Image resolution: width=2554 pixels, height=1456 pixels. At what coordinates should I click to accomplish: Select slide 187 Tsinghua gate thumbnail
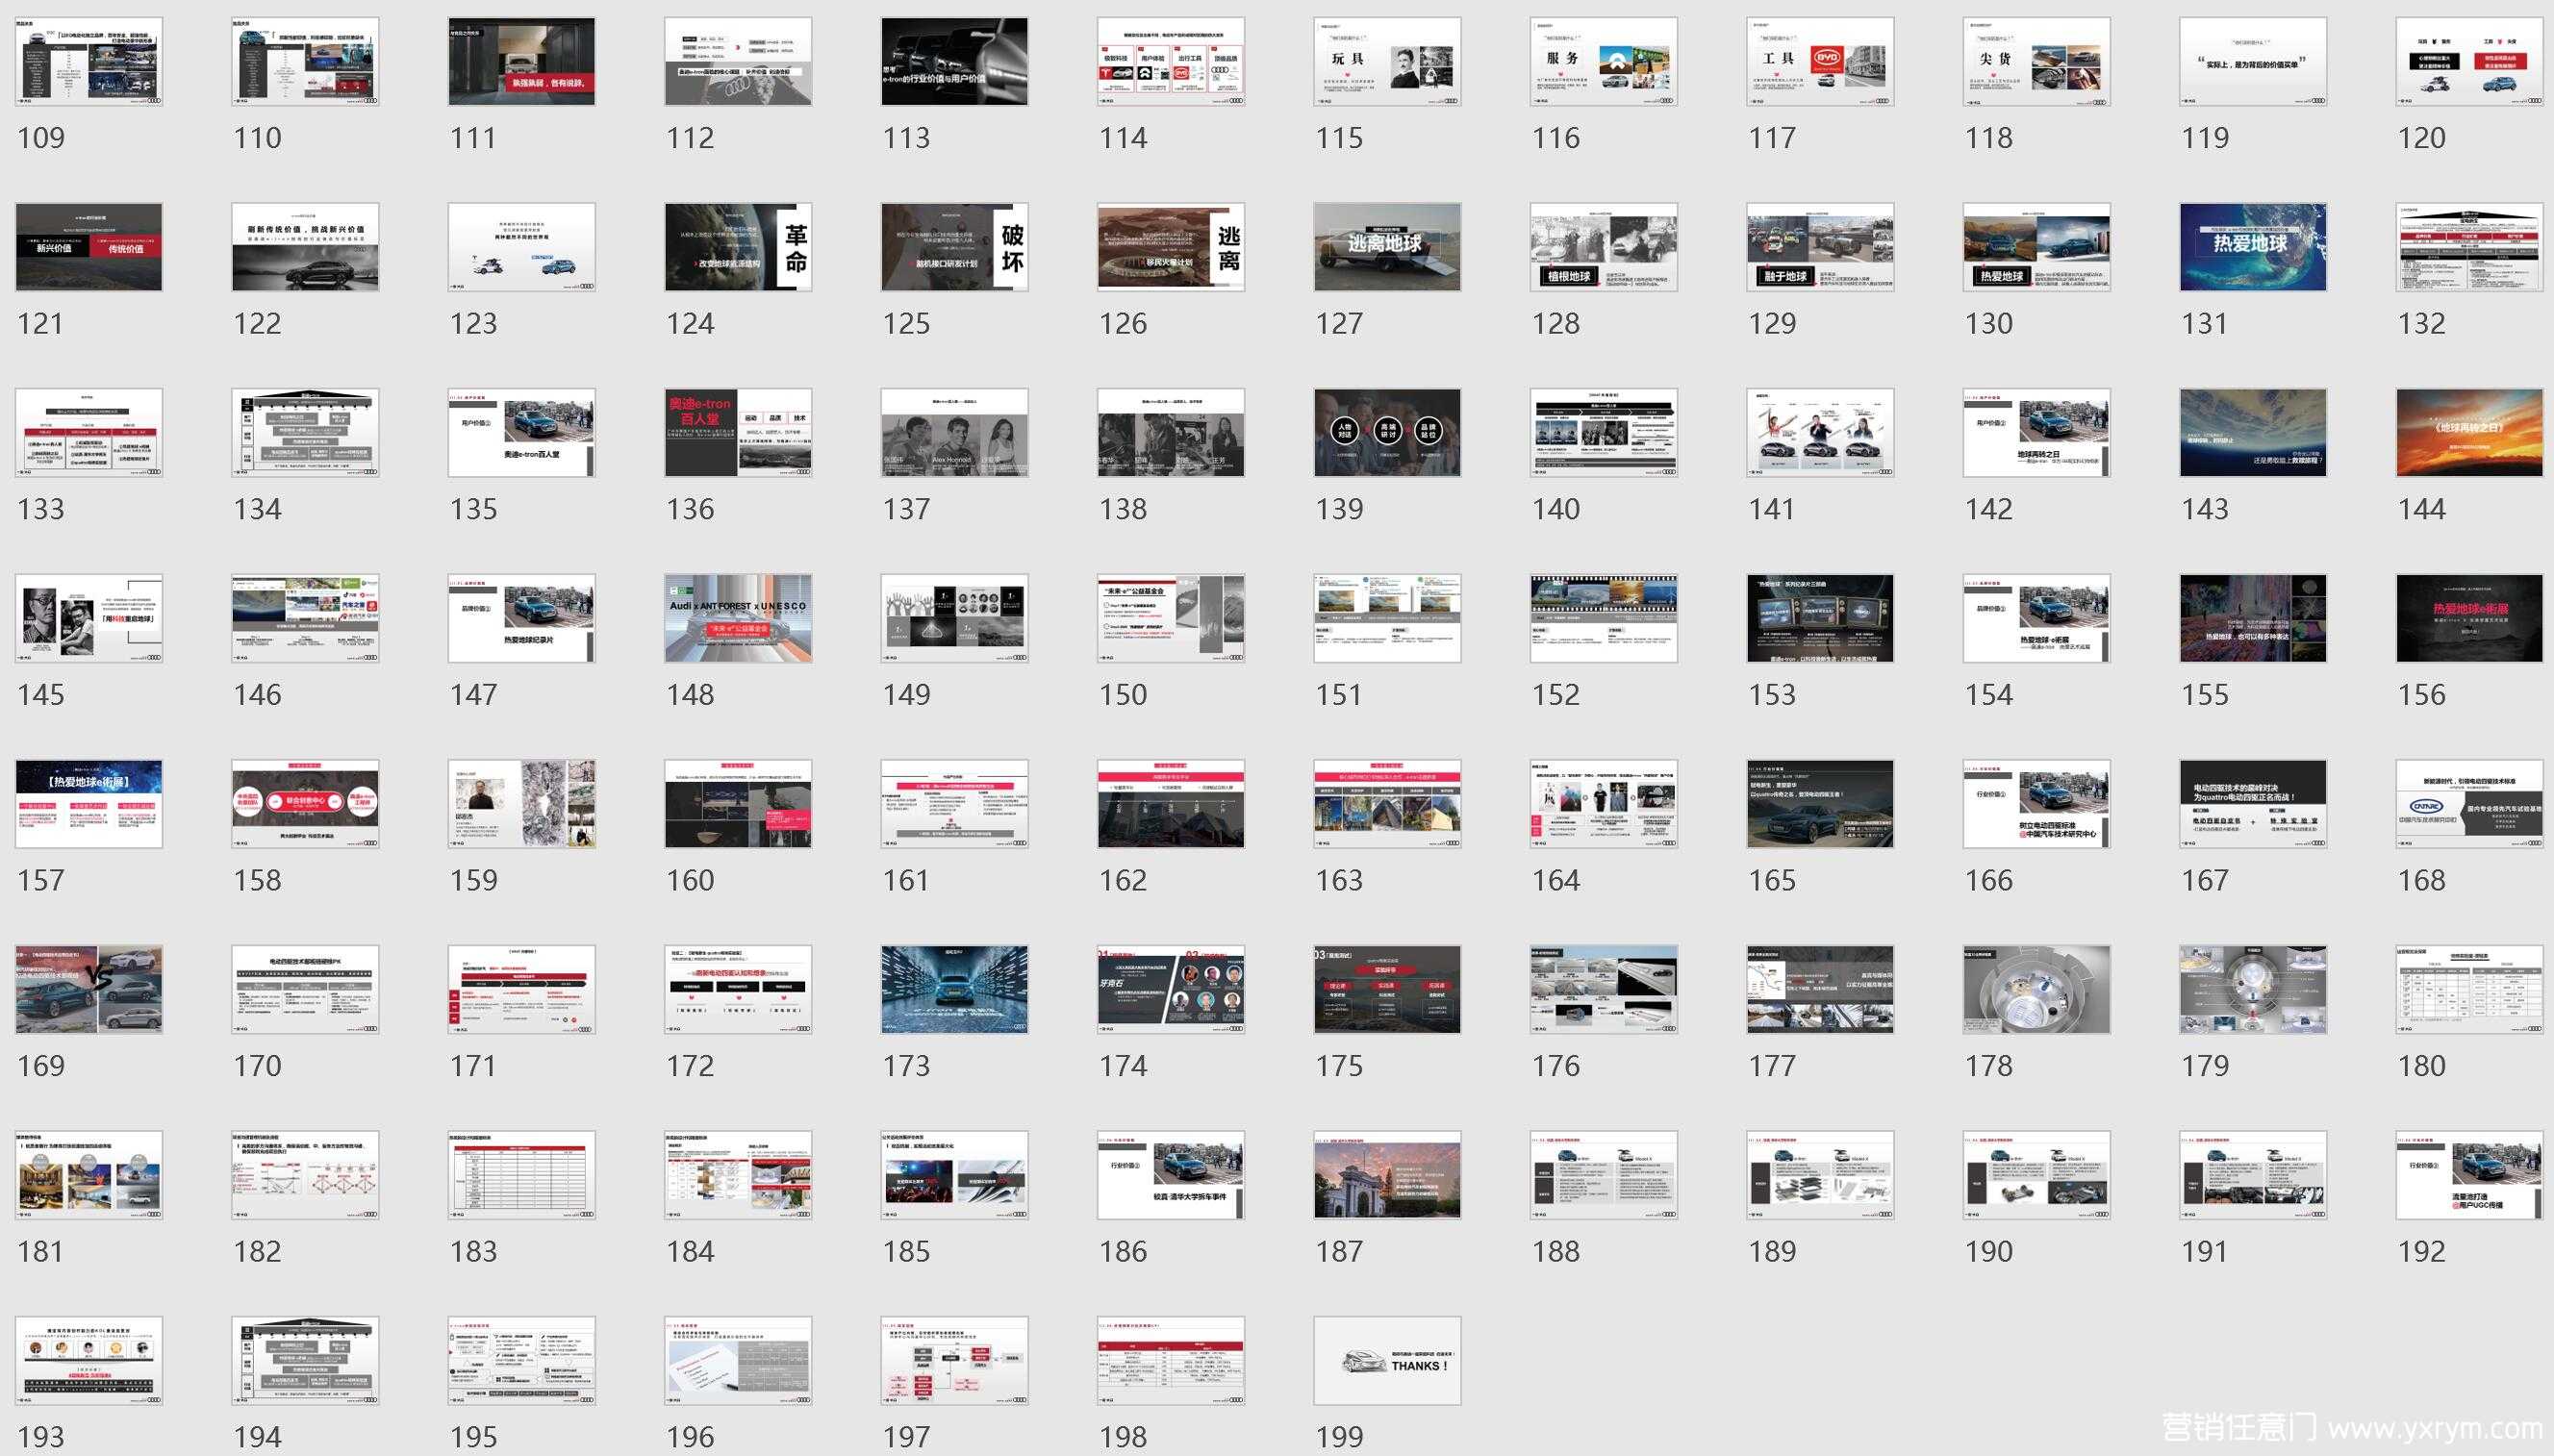click(1388, 1175)
